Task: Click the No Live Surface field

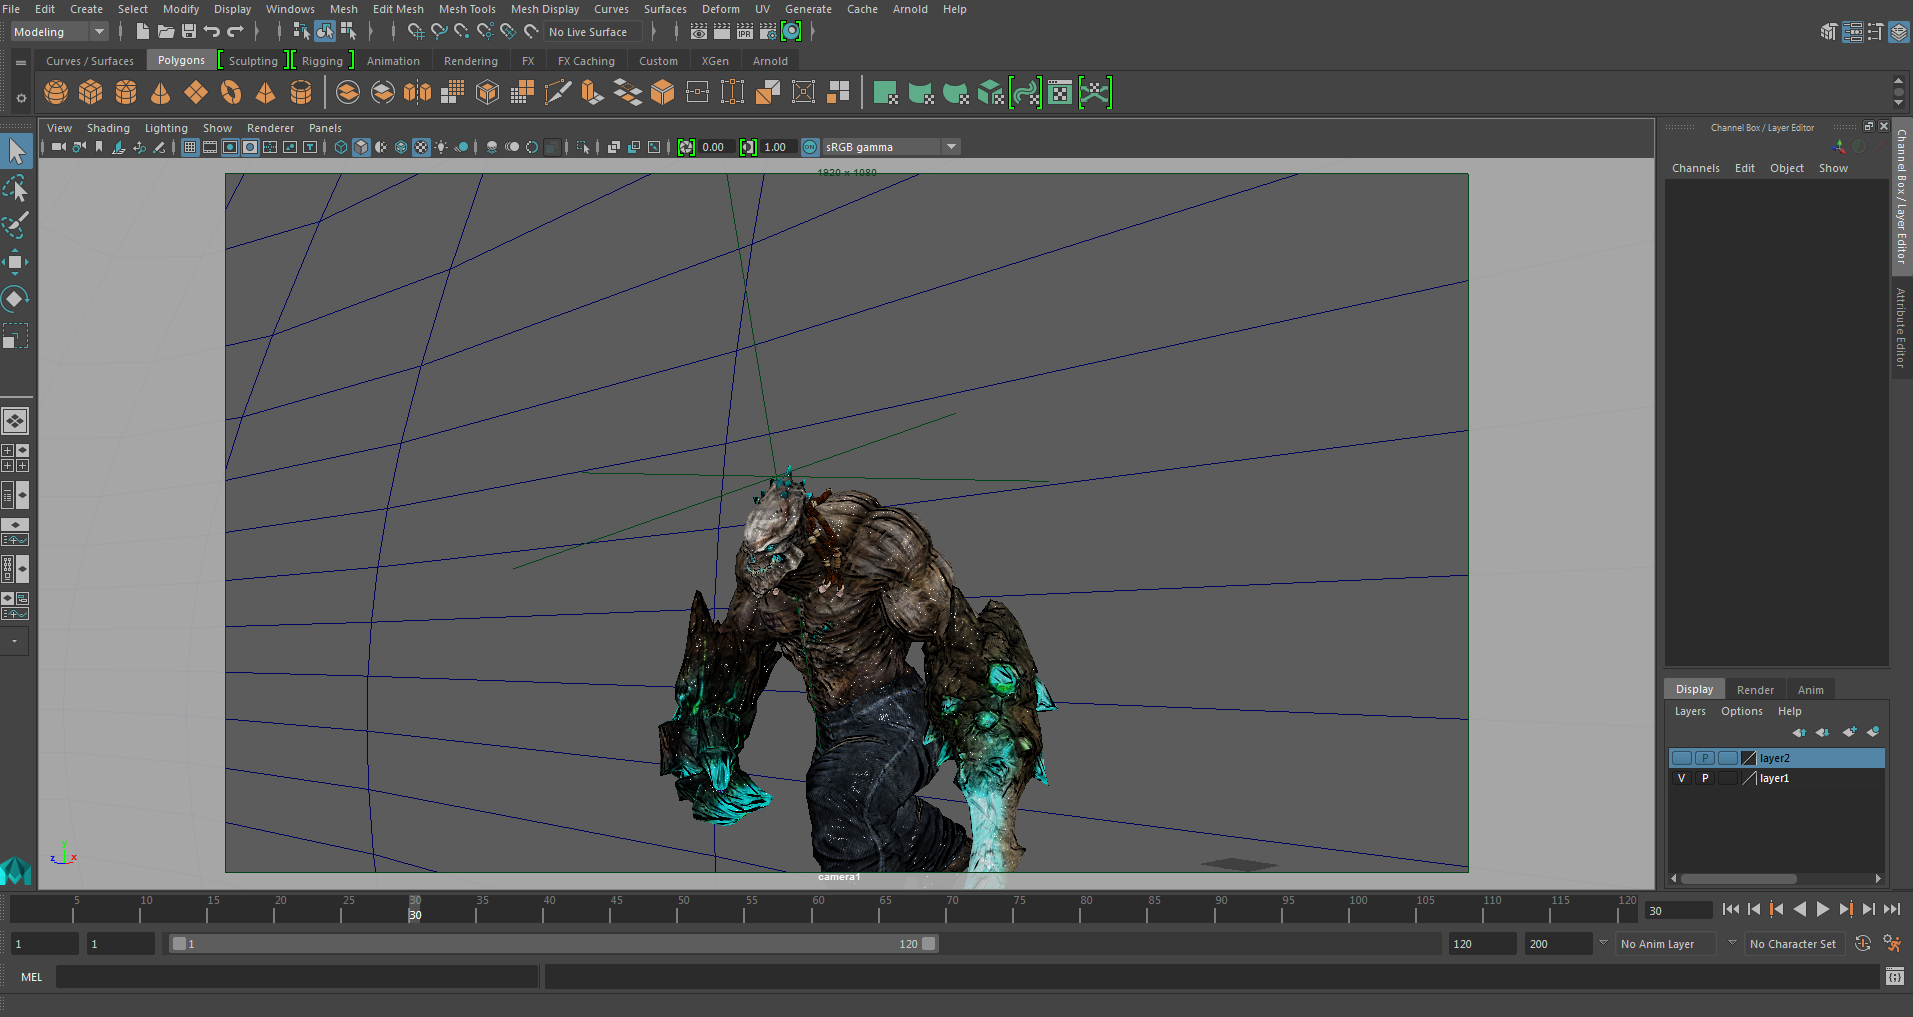Action: point(592,32)
